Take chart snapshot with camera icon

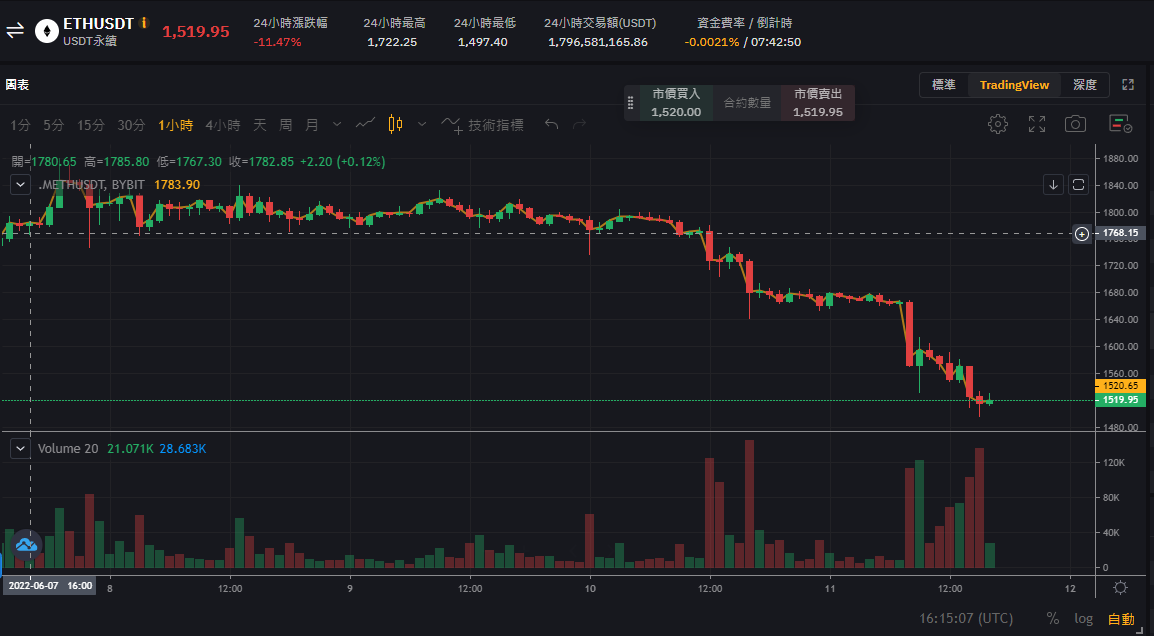tap(1075, 124)
